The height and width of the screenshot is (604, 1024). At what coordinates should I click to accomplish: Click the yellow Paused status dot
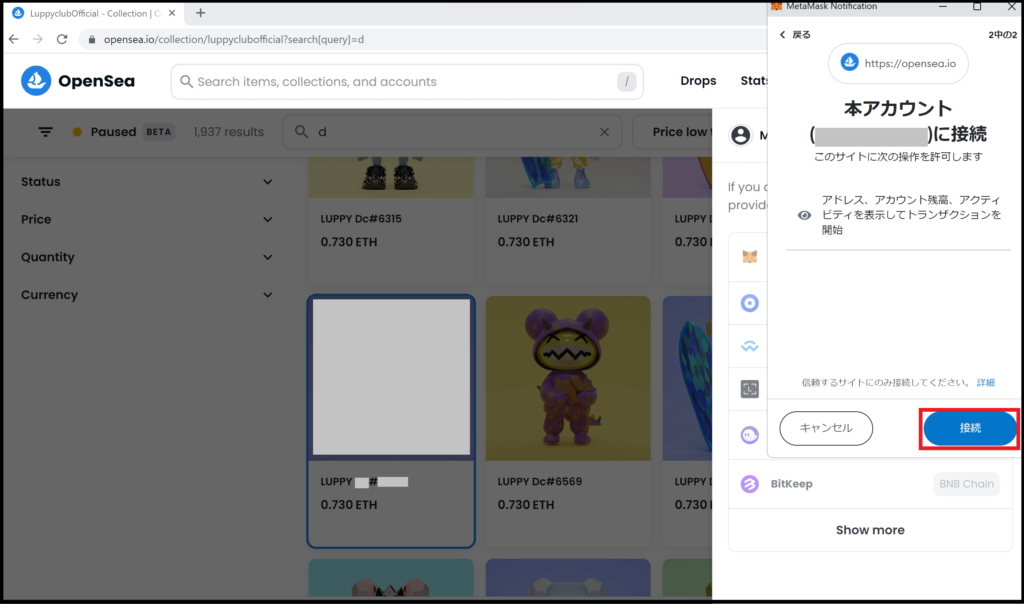click(77, 132)
